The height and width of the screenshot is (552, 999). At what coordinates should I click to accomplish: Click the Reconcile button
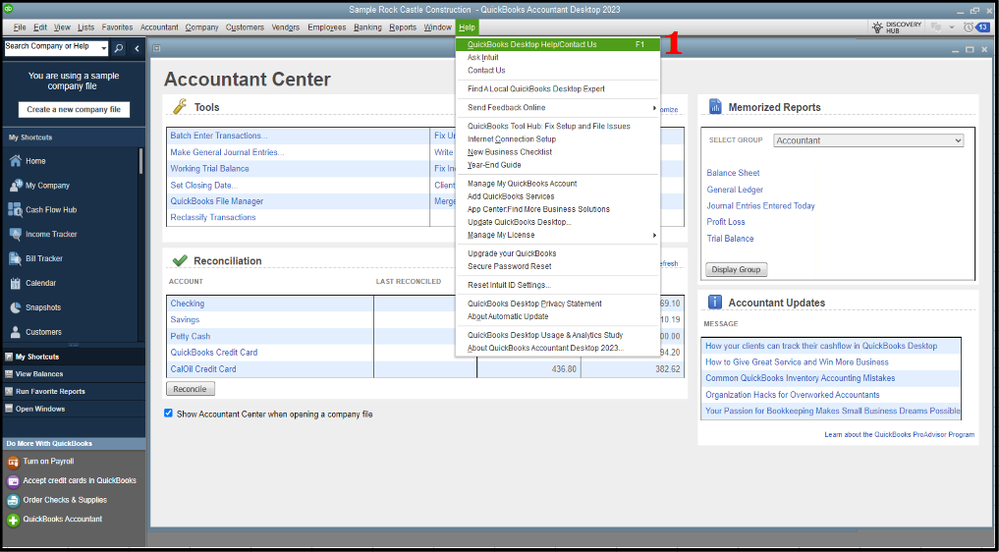190,389
